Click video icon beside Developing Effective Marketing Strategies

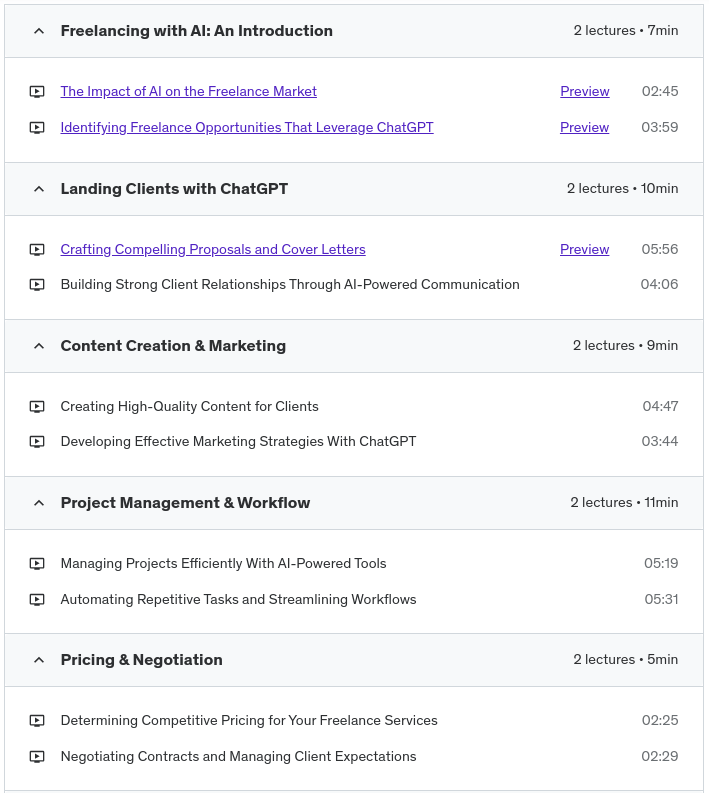pos(37,442)
